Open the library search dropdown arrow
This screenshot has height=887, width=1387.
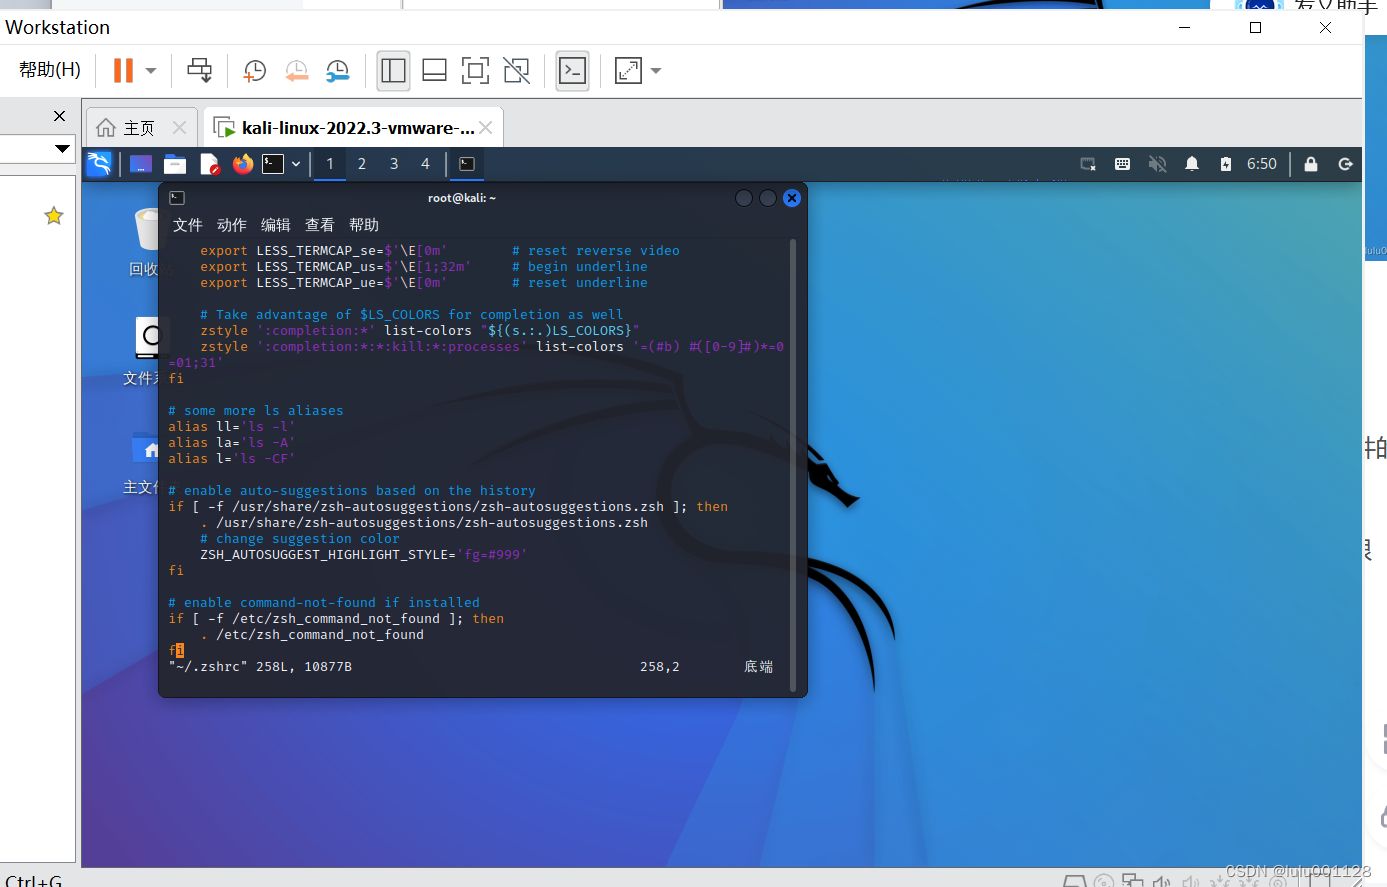(62, 149)
